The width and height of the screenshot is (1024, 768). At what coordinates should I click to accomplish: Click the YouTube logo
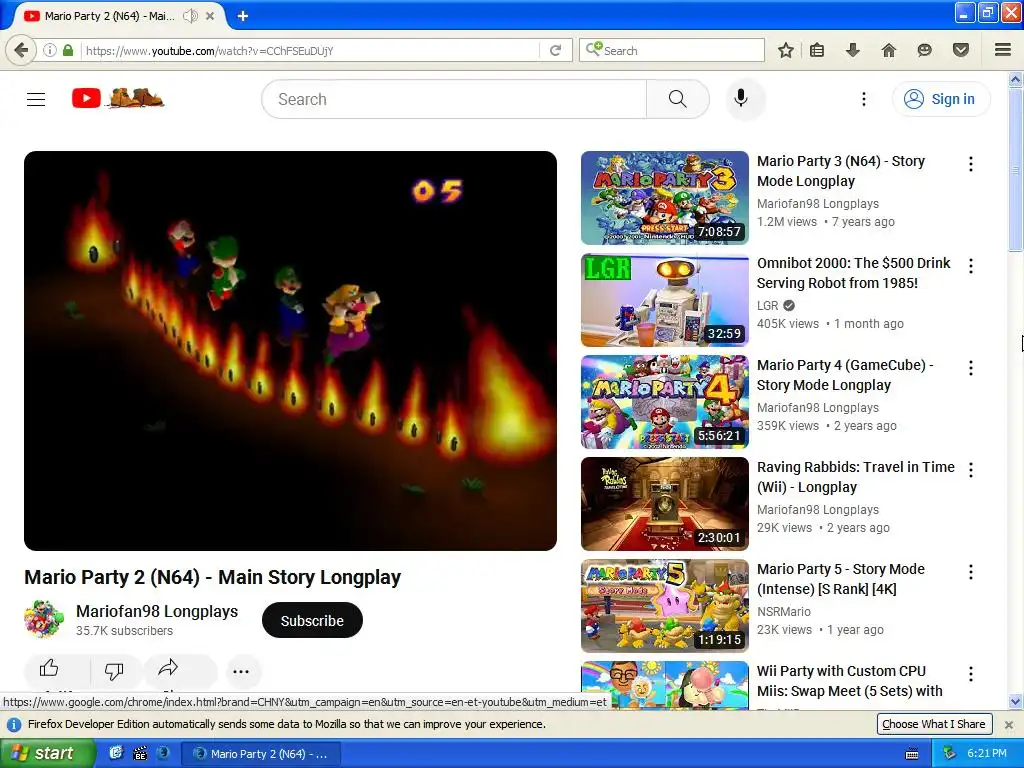click(x=118, y=99)
